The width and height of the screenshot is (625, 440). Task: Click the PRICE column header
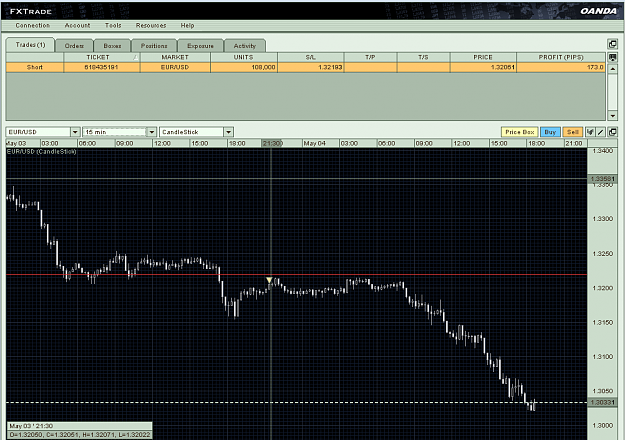click(x=483, y=57)
